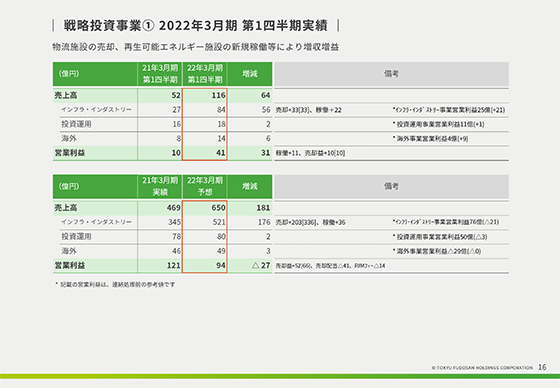Click the subtitle starting with 物流施設の売却
The width and height of the screenshot is (560, 388).
pyautogui.click(x=195, y=47)
